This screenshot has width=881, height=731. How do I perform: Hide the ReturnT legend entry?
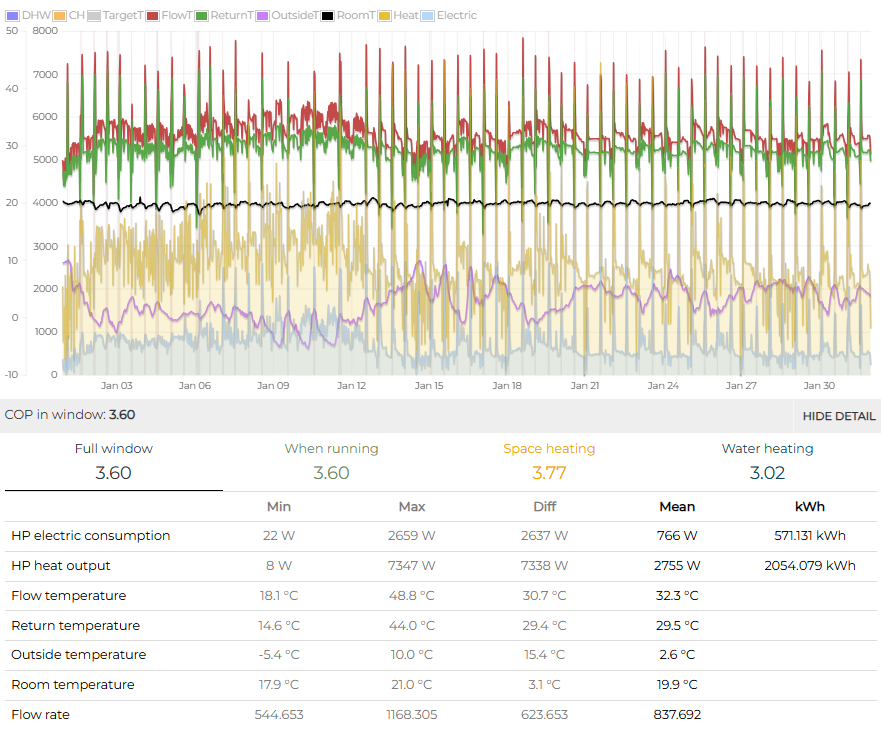pos(201,16)
